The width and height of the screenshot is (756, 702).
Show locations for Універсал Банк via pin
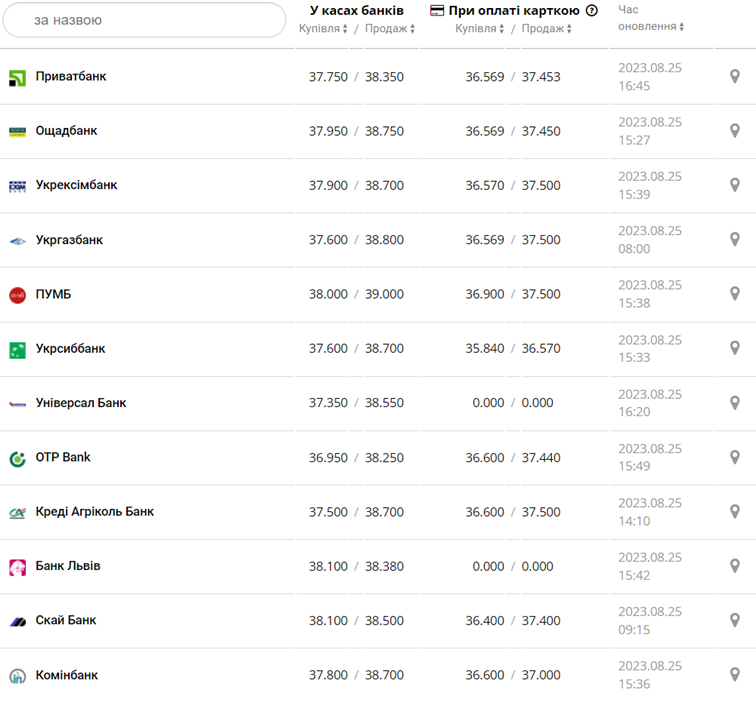tap(735, 403)
